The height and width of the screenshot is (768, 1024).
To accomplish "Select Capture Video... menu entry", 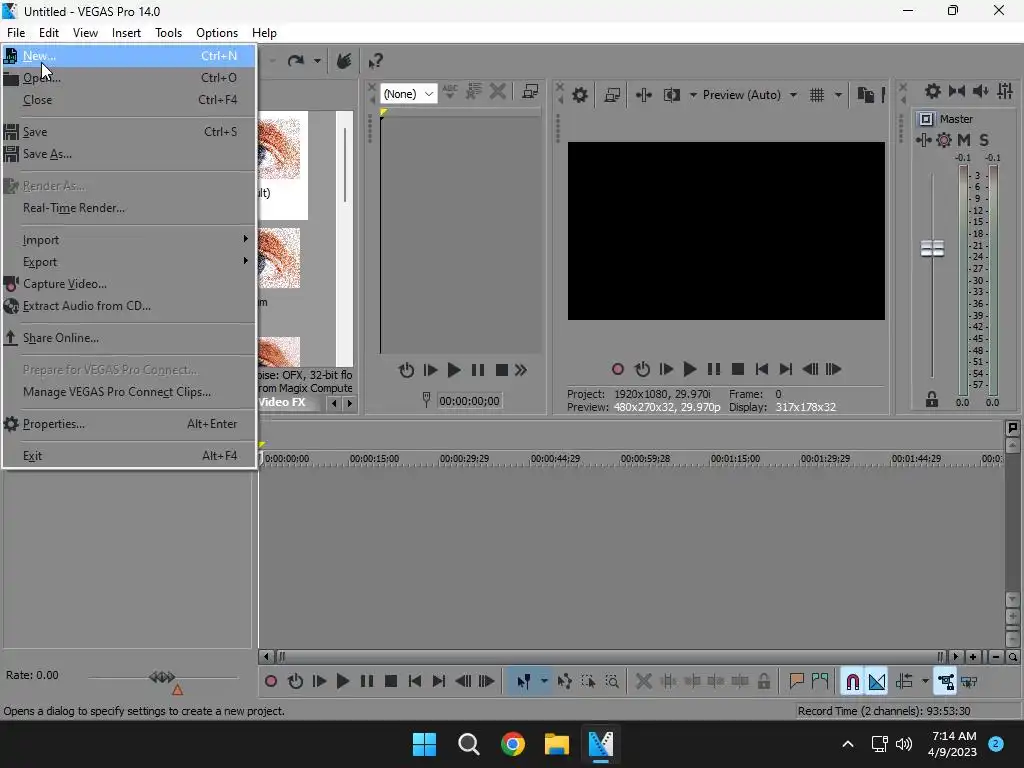I will 129,284.
